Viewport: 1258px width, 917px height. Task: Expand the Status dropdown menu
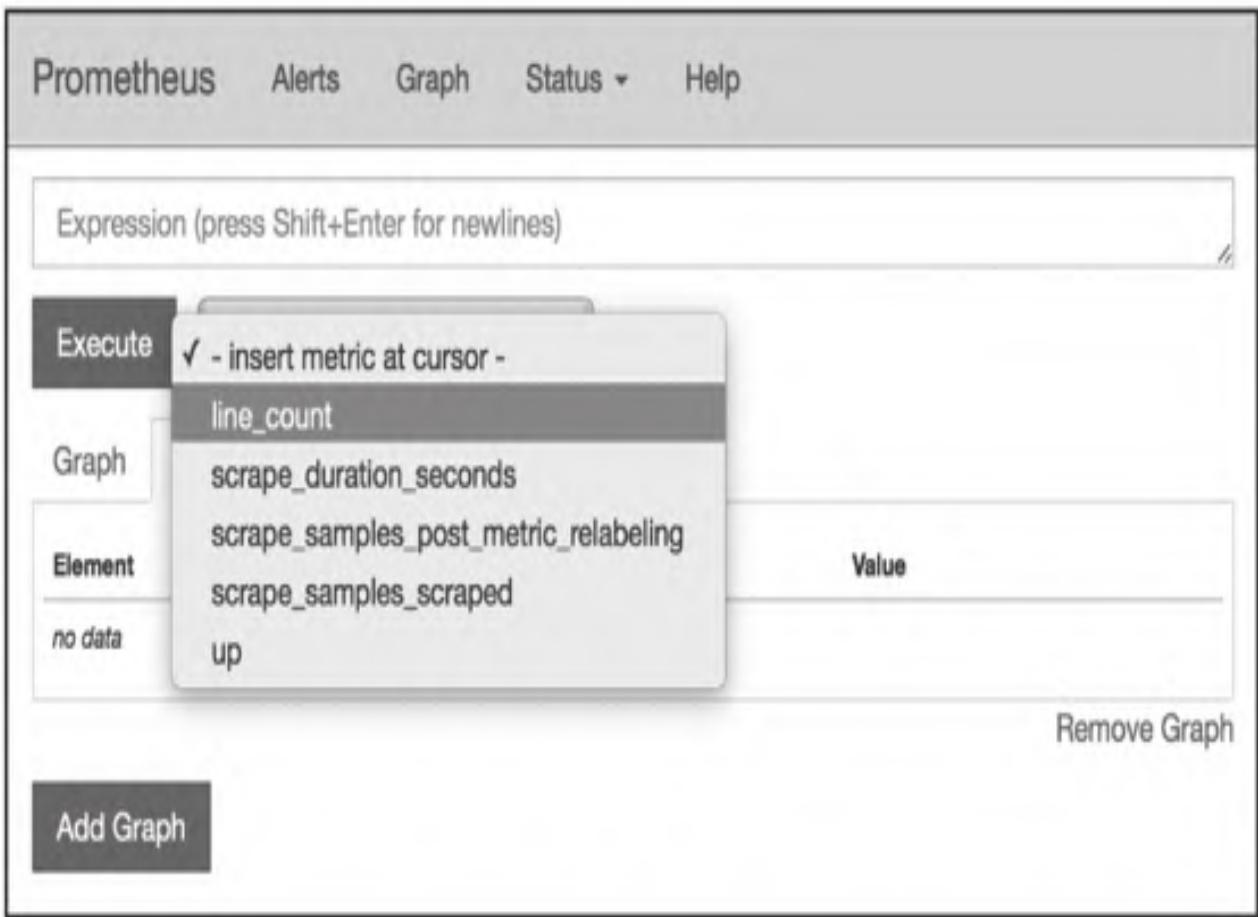(575, 79)
